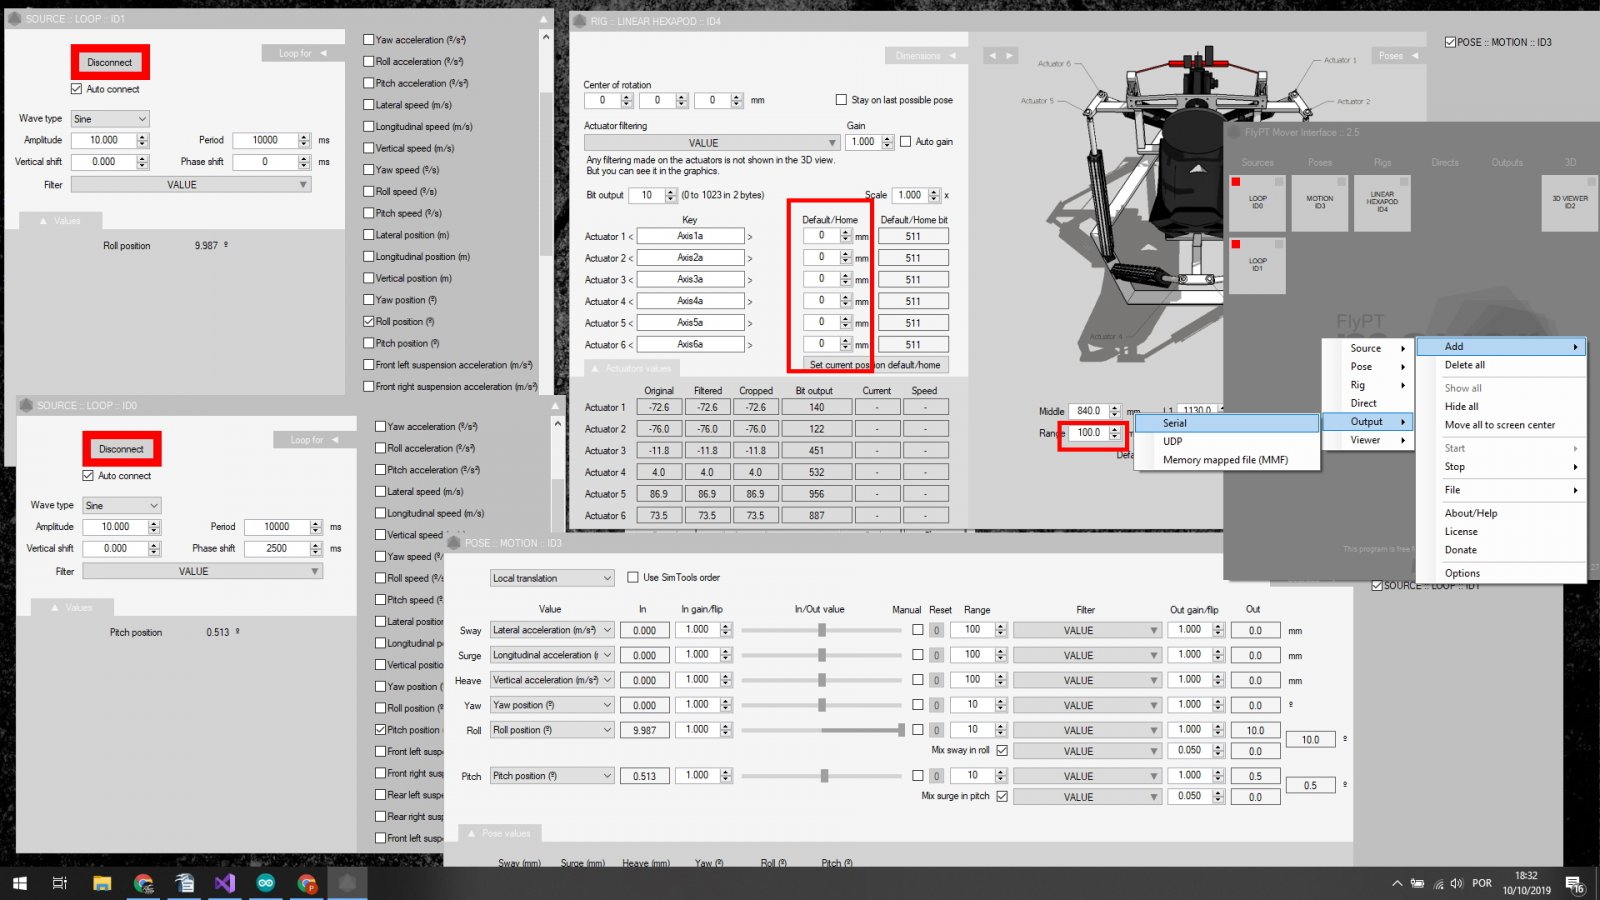Open the Source submenu

tap(1368, 348)
